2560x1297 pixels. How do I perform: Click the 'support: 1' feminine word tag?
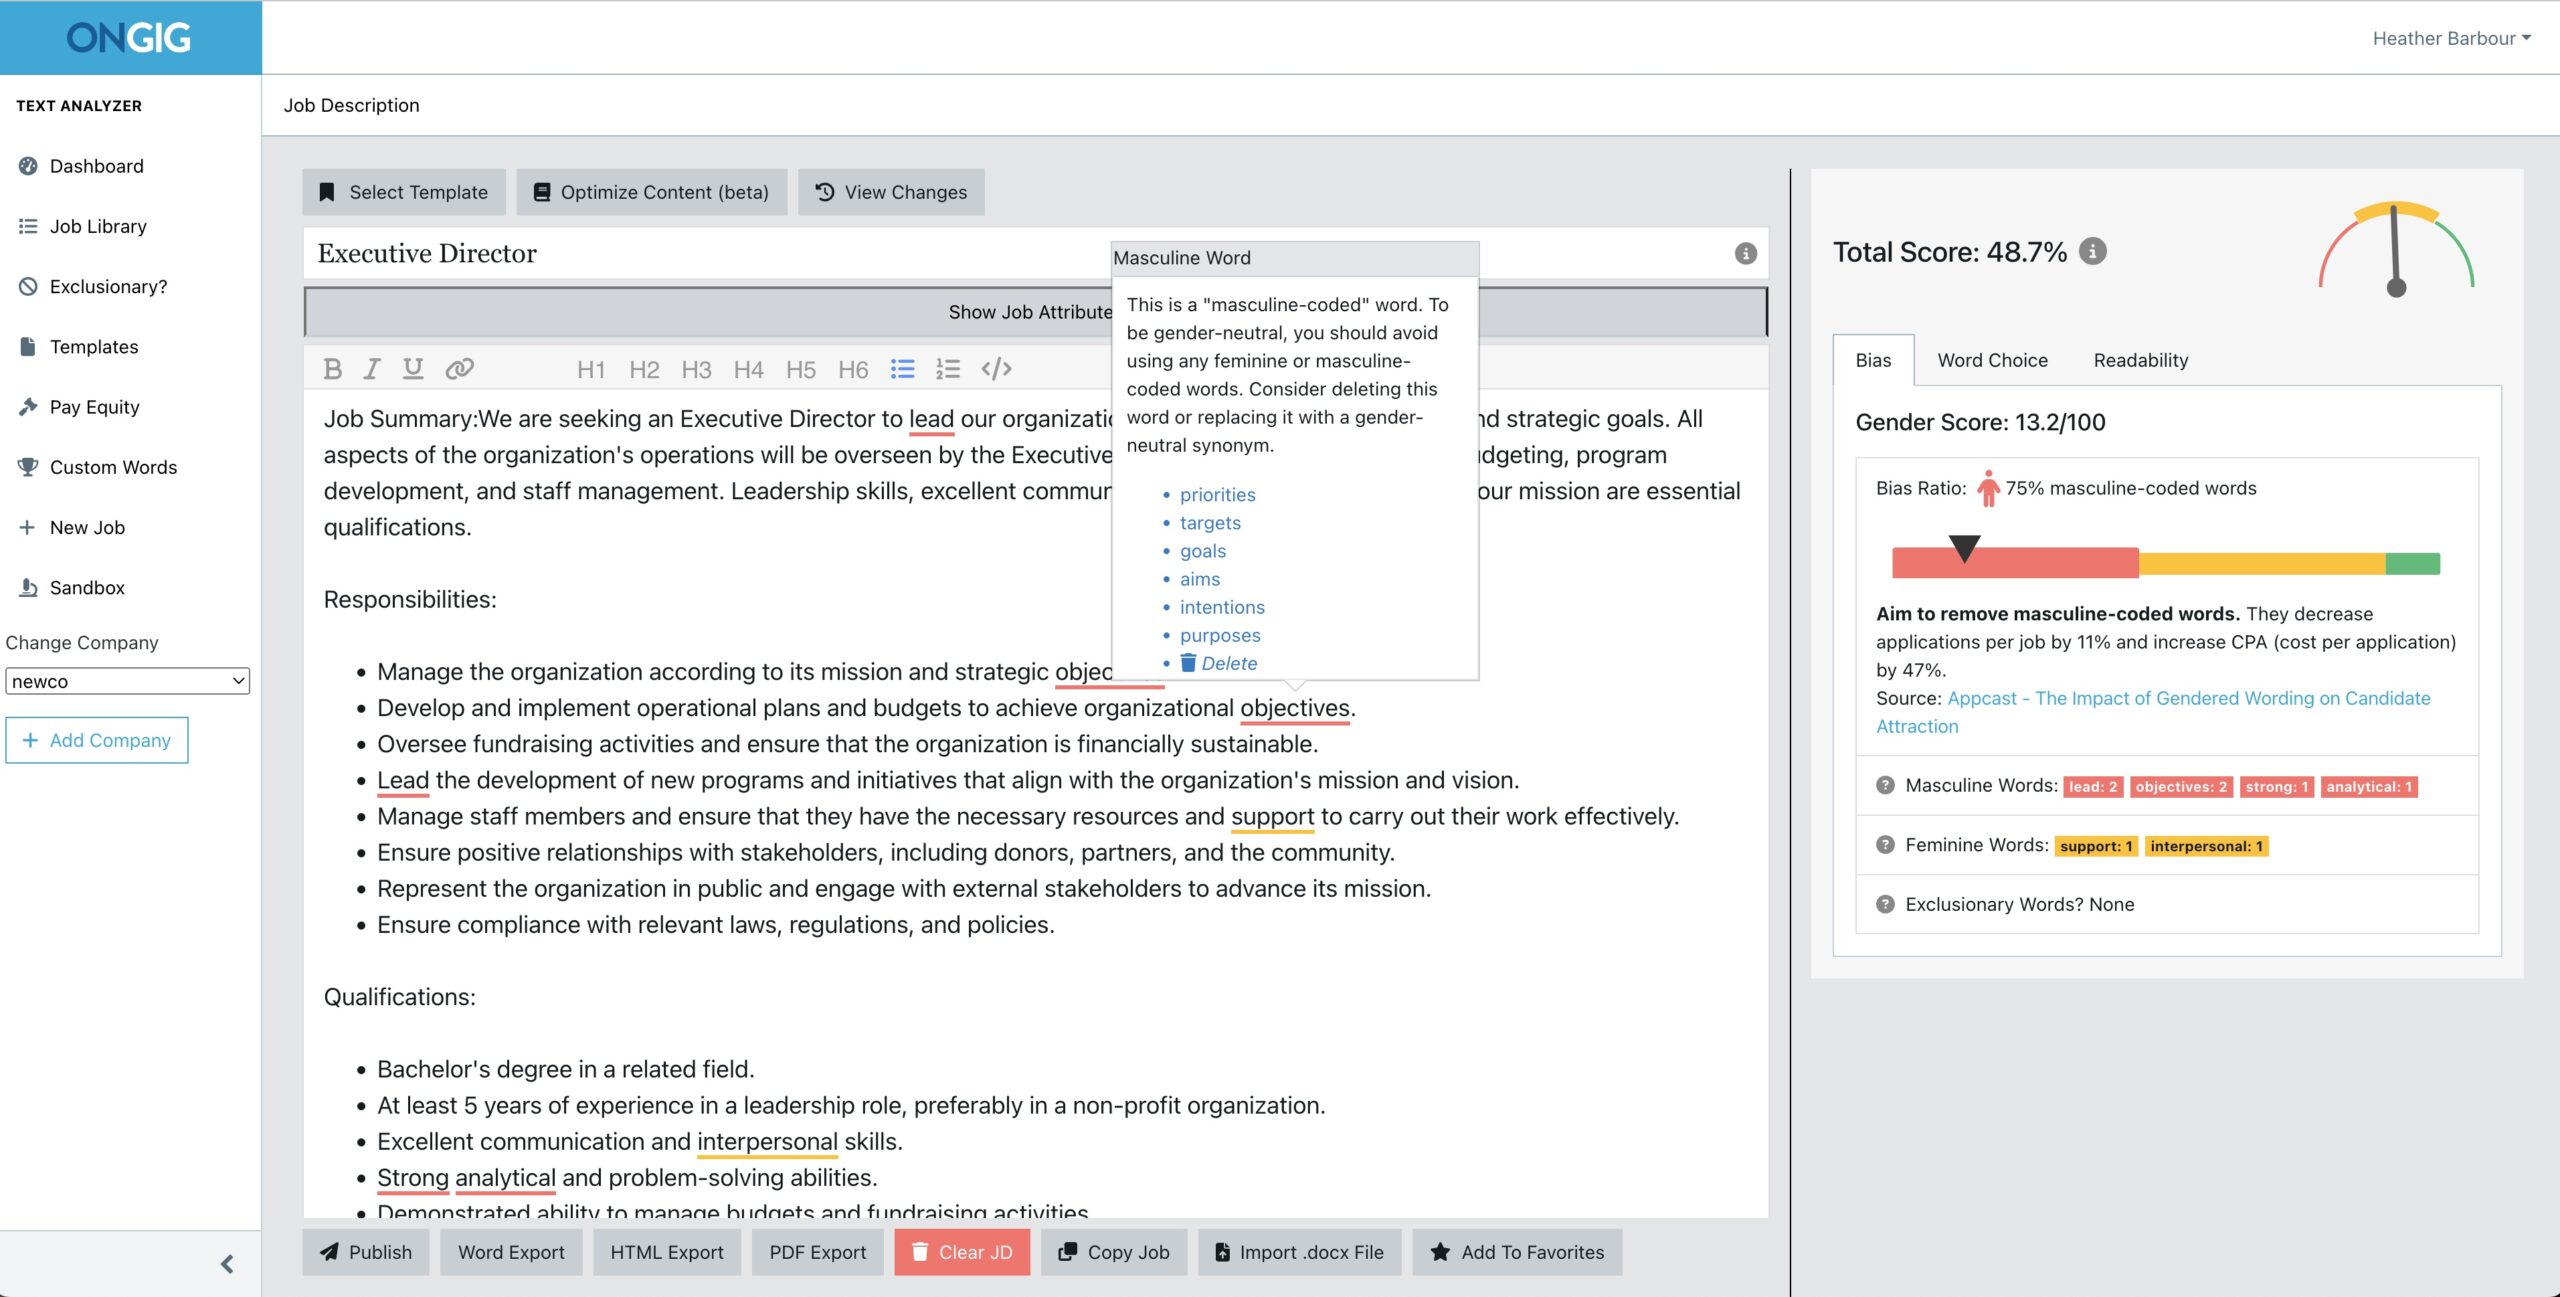2096,846
